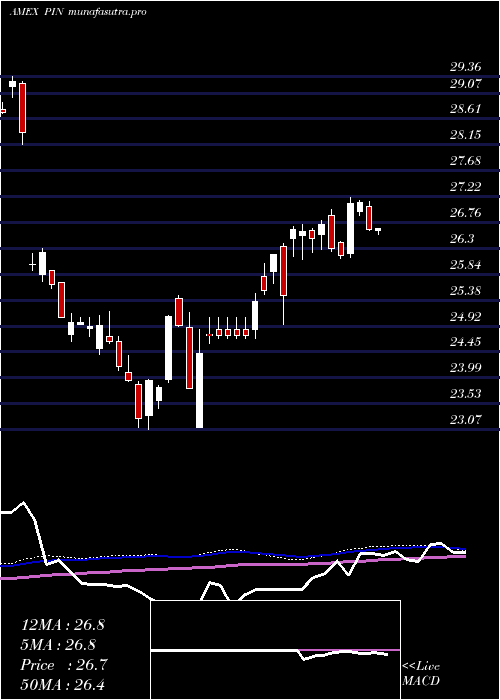Click the 29.07 price level label
The width and height of the screenshot is (500, 700).
pyautogui.click(x=465, y=83)
